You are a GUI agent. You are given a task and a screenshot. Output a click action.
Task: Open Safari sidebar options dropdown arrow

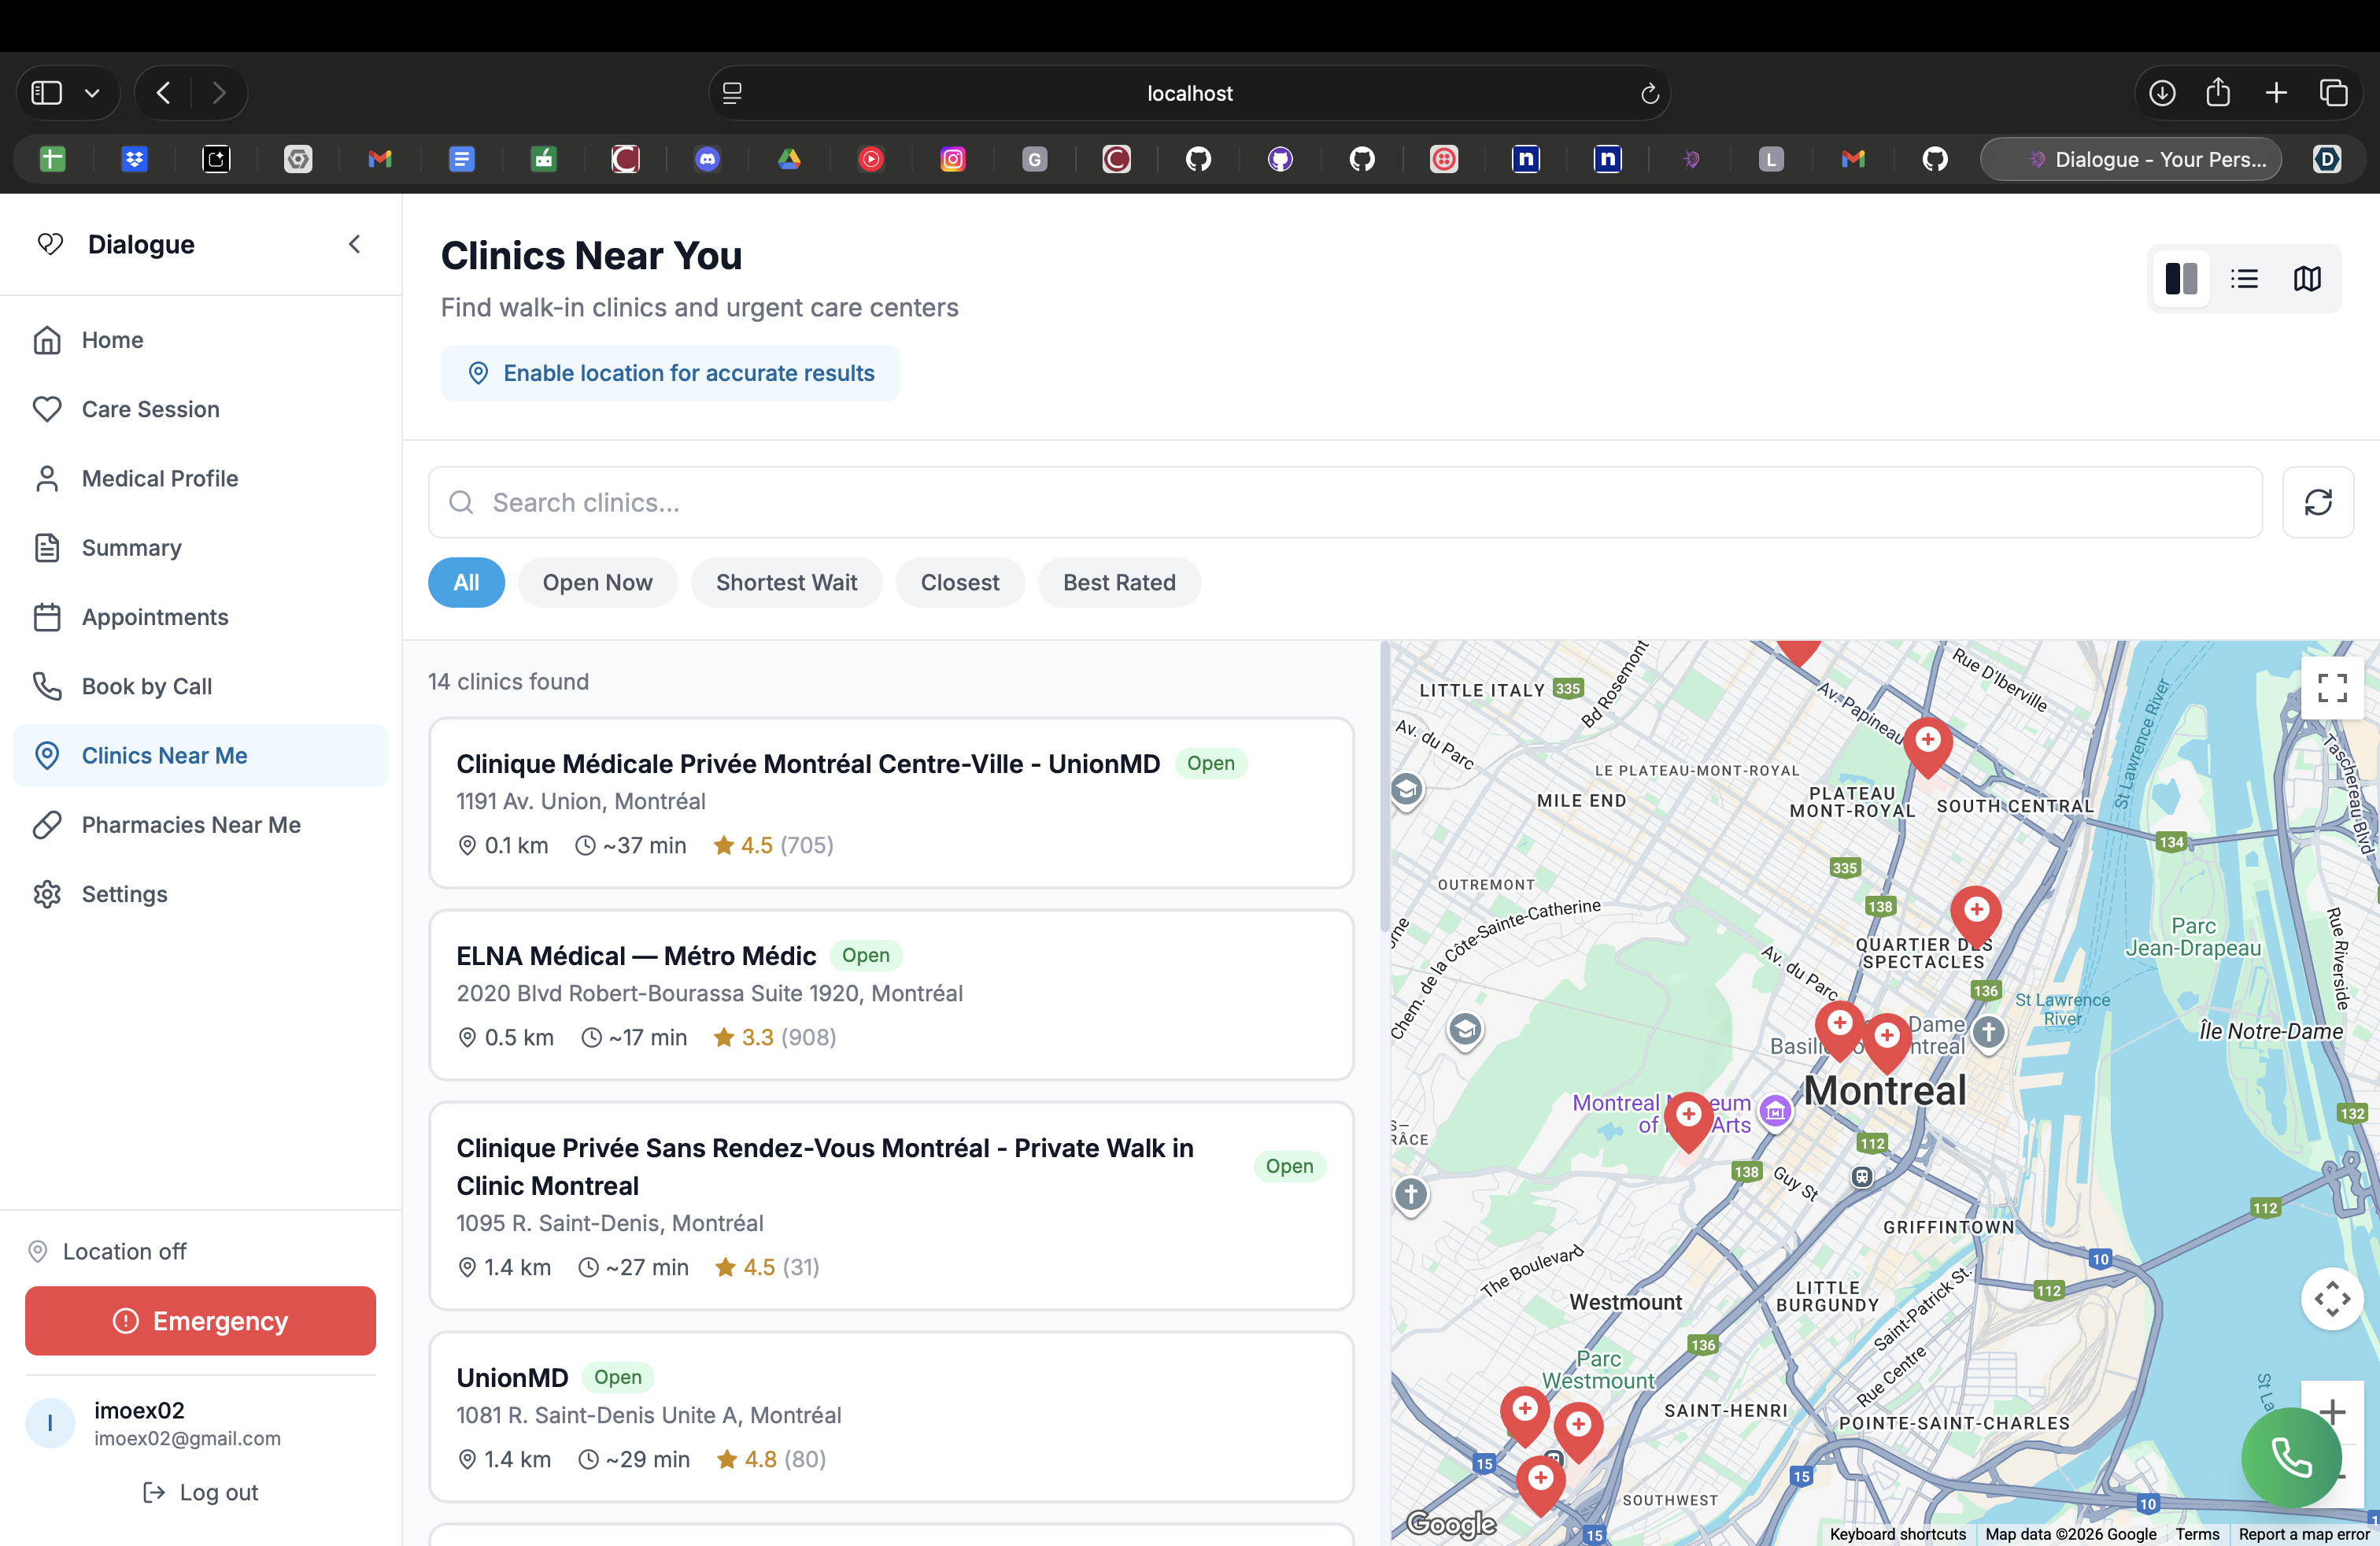click(x=92, y=94)
